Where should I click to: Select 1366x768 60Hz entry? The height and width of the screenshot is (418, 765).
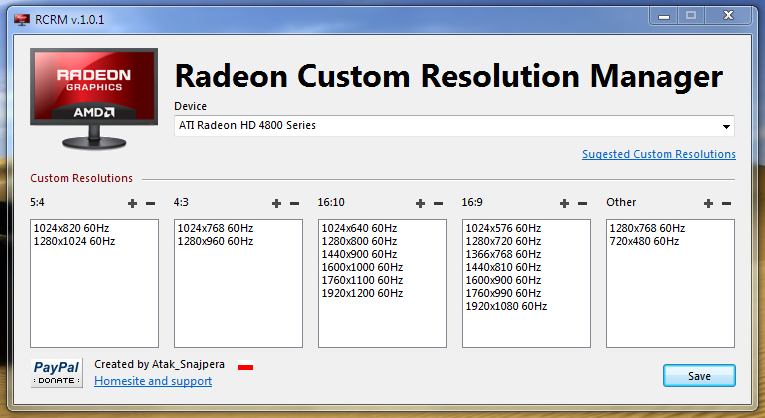point(503,254)
